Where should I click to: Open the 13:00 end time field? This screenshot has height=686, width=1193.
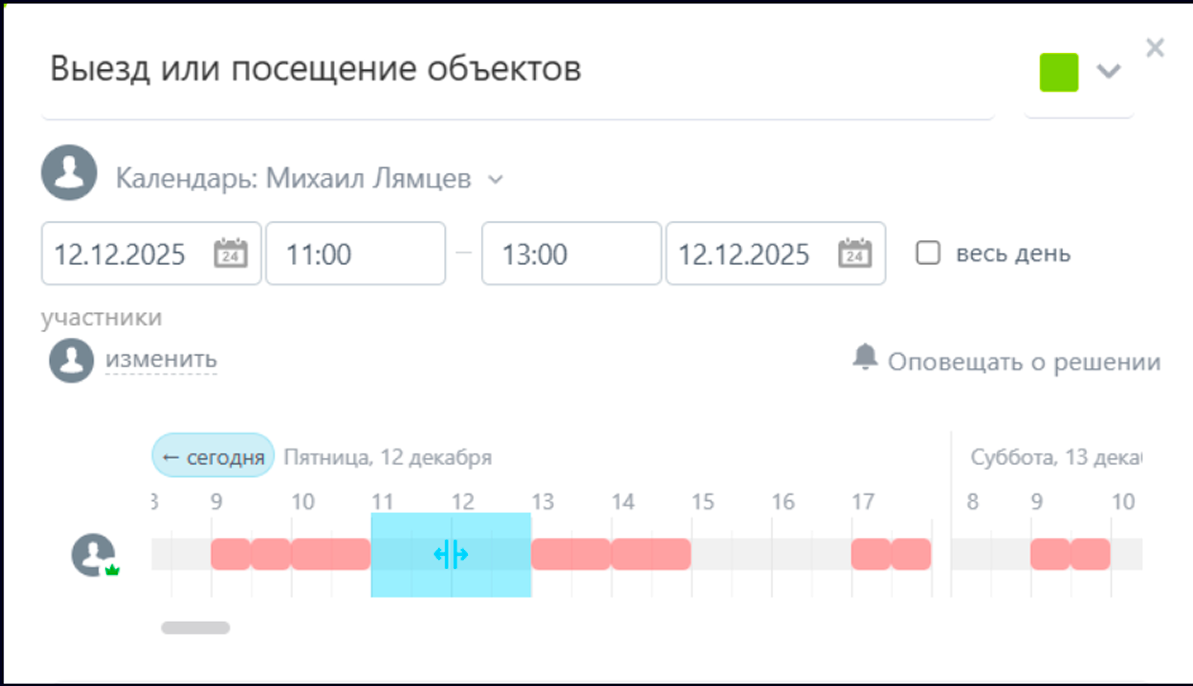click(571, 253)
